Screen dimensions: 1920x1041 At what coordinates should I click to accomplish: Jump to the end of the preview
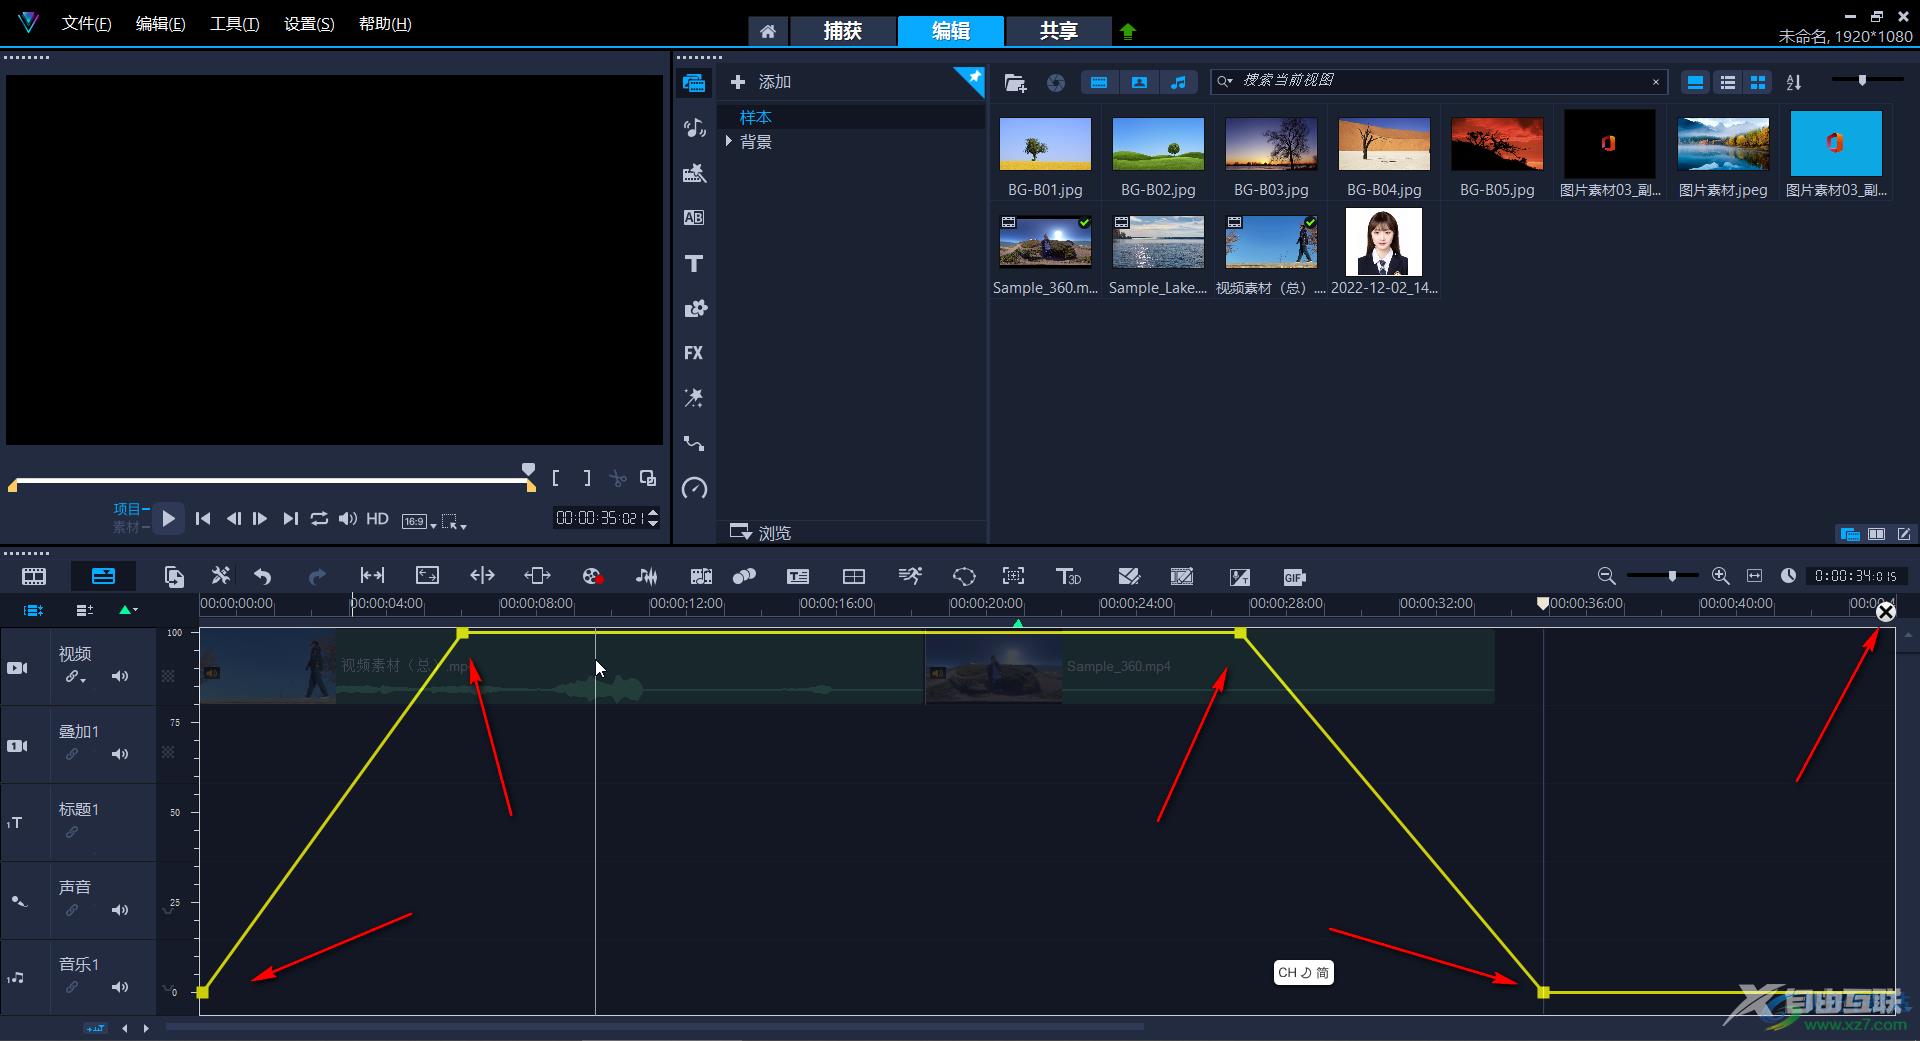point(290,518)
